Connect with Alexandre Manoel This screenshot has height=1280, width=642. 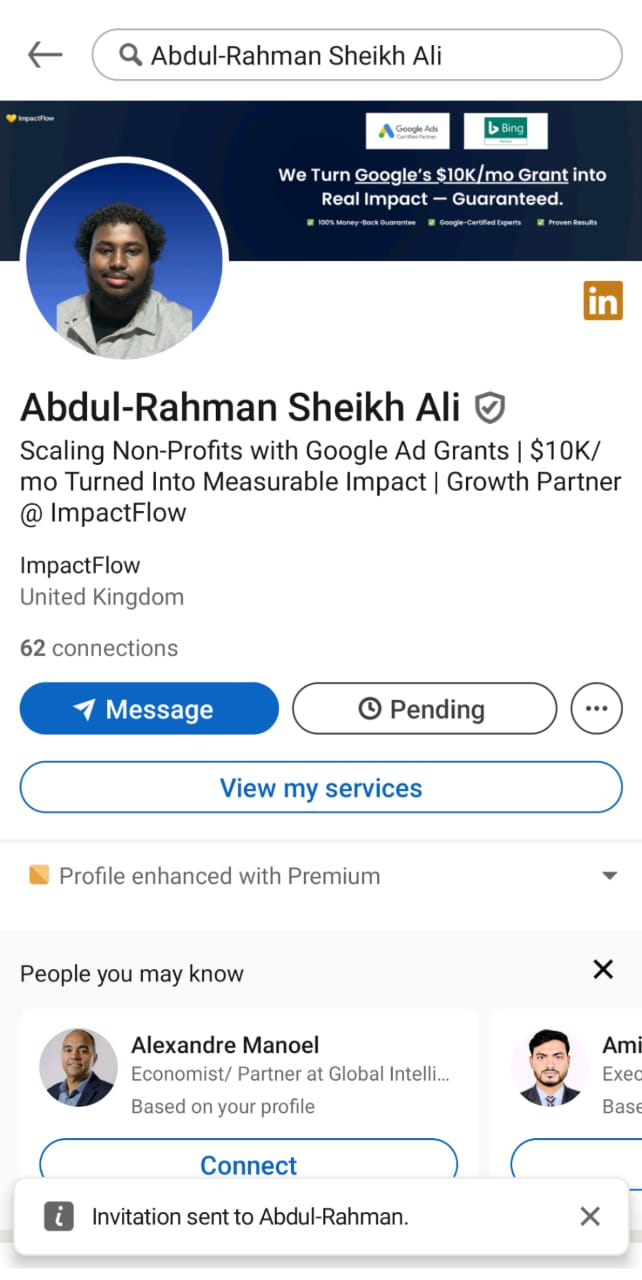pyautogui.click(x=248, y=1165)
